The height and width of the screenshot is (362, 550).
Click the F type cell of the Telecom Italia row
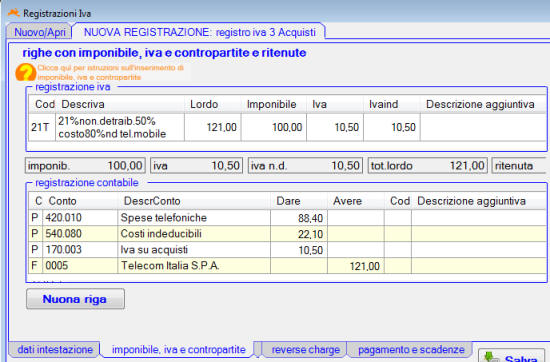[x=35, y=266]
